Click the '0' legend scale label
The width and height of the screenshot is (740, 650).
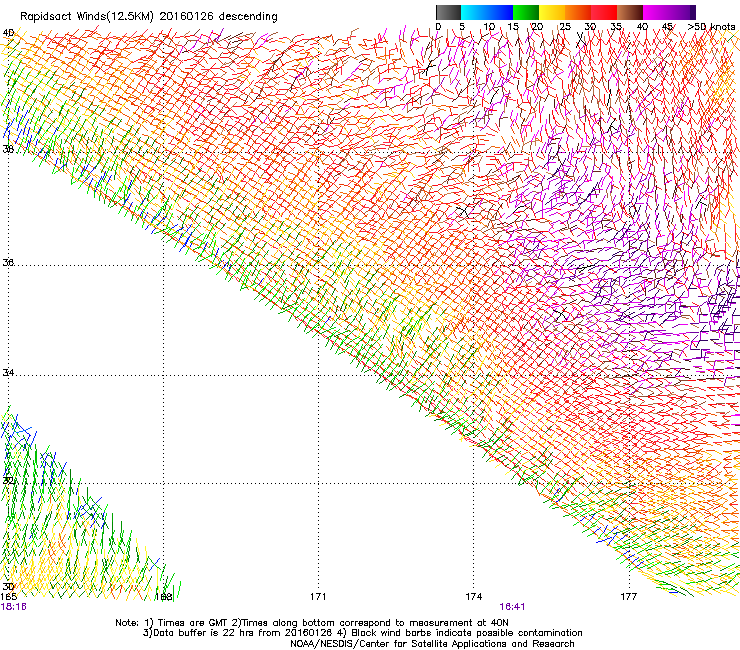pos(438,26)
